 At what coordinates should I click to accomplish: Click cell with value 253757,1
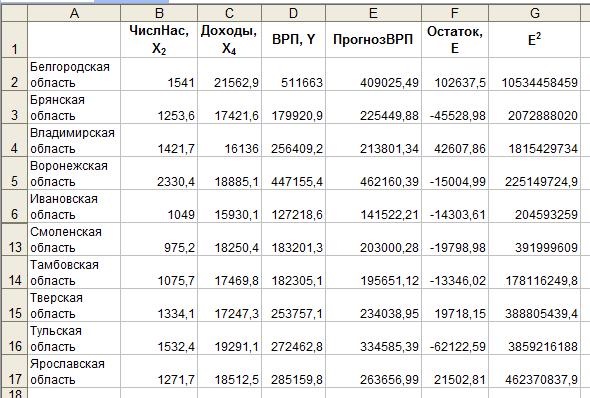(293, 305)
